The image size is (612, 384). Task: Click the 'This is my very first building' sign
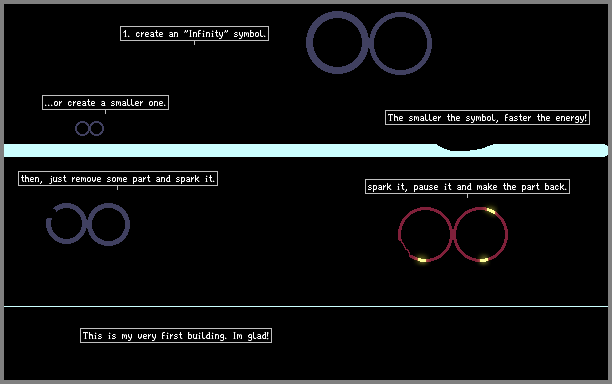coord(176,336)
